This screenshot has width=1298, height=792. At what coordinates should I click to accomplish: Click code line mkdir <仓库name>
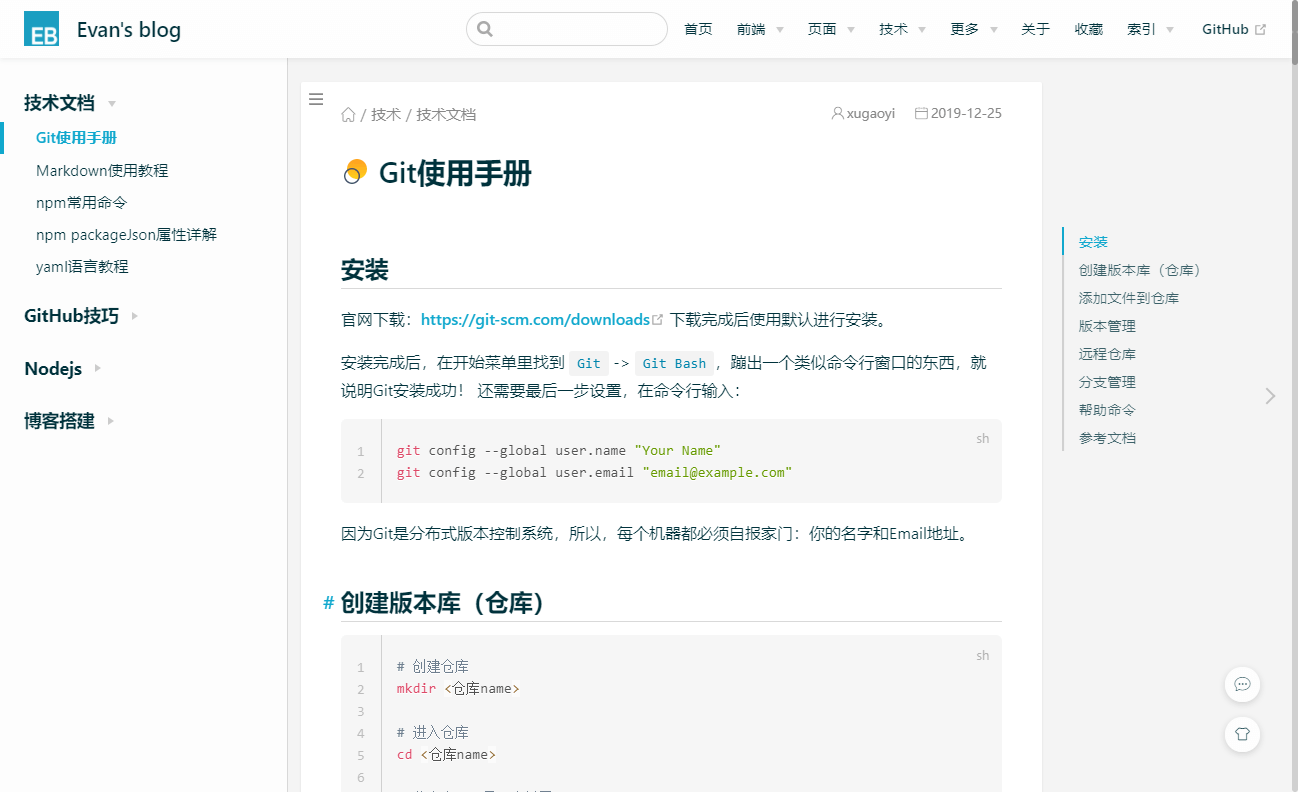(x=458, y=688)
